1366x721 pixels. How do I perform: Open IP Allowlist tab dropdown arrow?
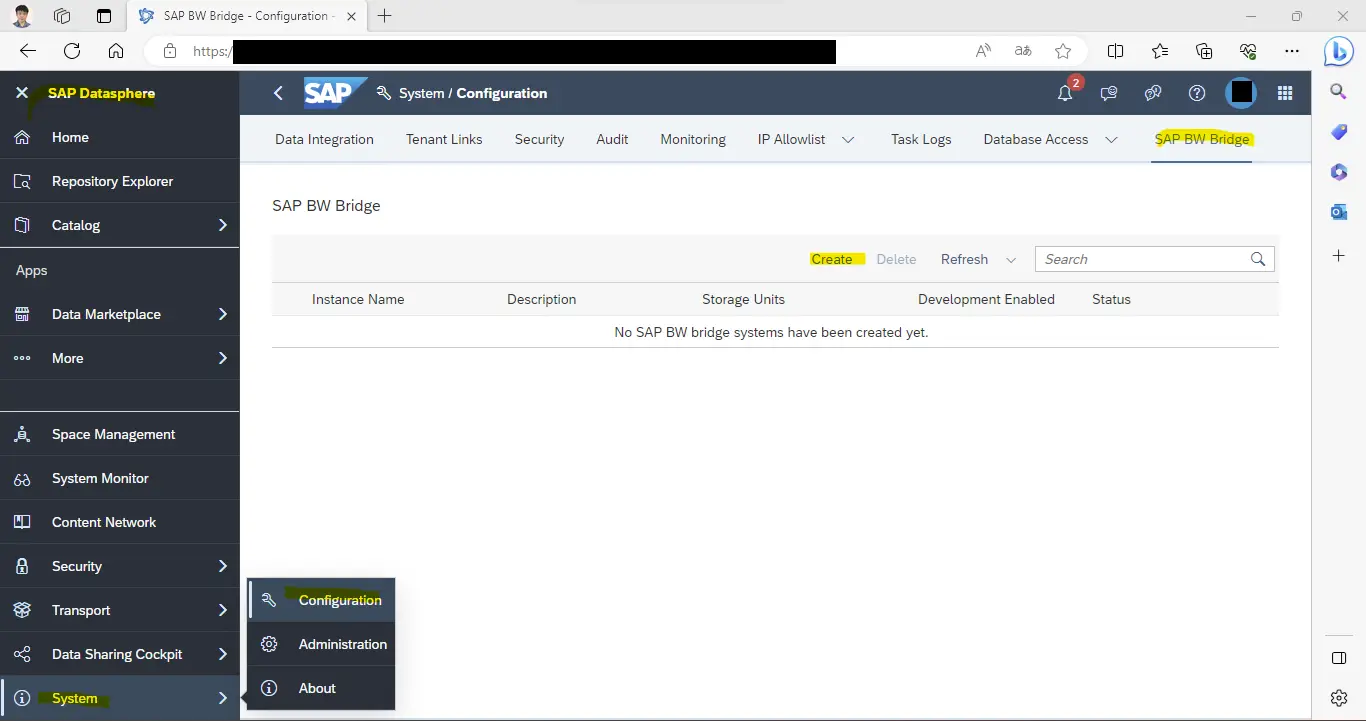tap(848, 140)
